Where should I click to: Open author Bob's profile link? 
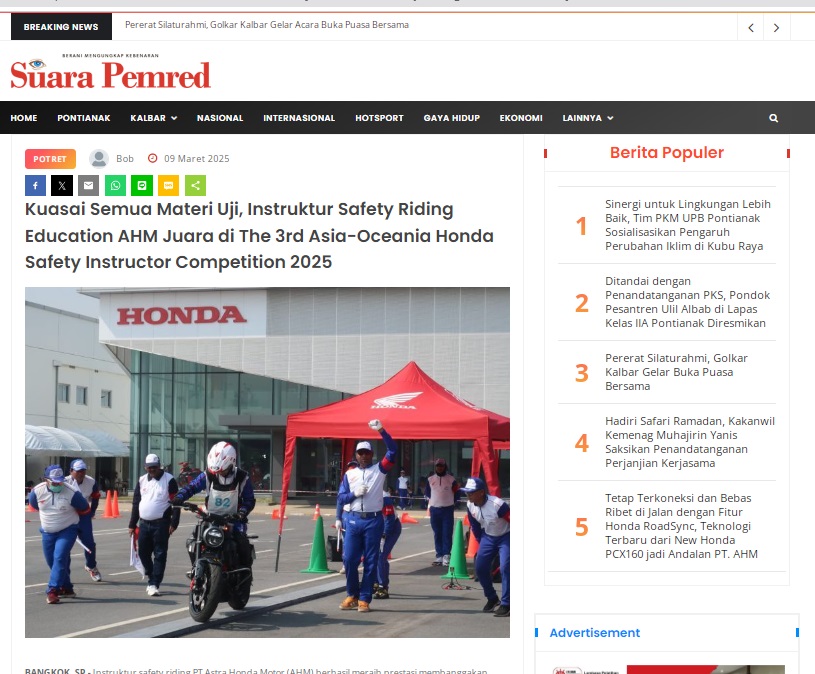pos(125,158)
